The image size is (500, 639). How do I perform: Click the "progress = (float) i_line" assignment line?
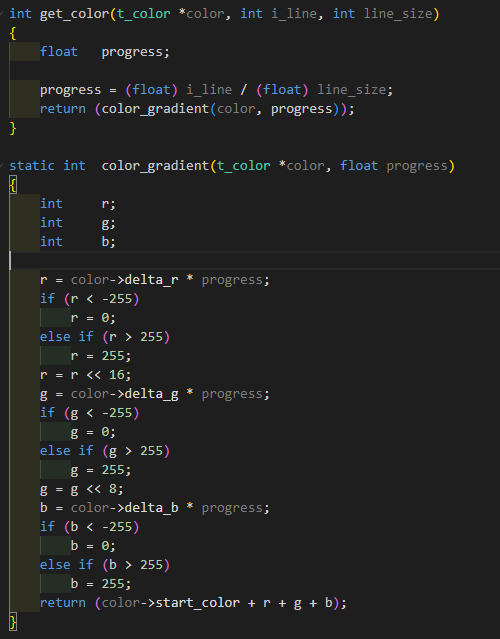(216, 90)
